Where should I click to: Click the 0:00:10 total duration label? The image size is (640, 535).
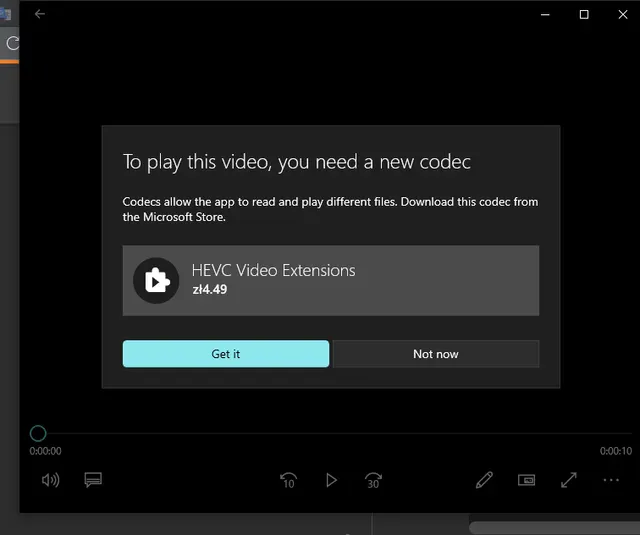coord(616,451)
